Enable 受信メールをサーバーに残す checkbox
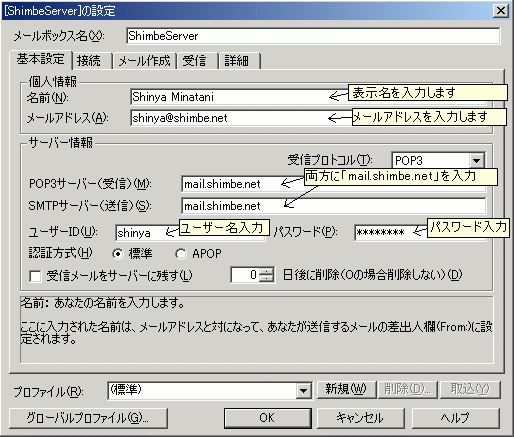This screenshot has width=514, height=437. point(35,276)
